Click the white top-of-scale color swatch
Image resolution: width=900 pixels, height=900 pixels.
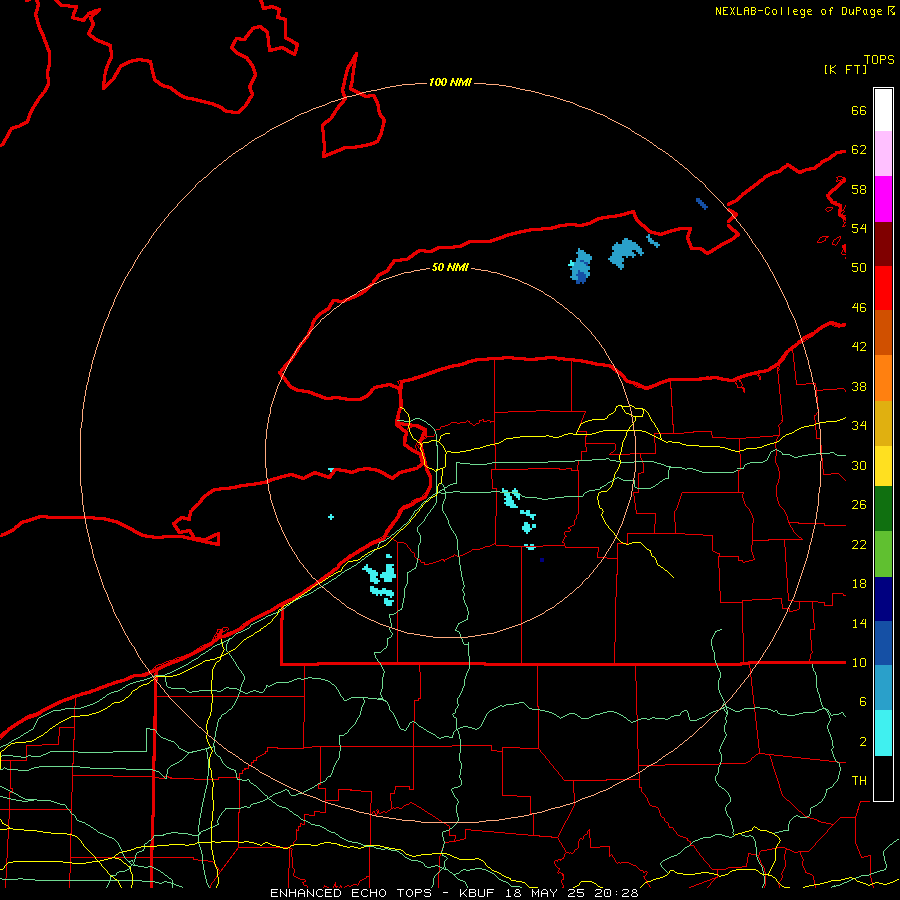pyautogui.click(x=883, y=110)
